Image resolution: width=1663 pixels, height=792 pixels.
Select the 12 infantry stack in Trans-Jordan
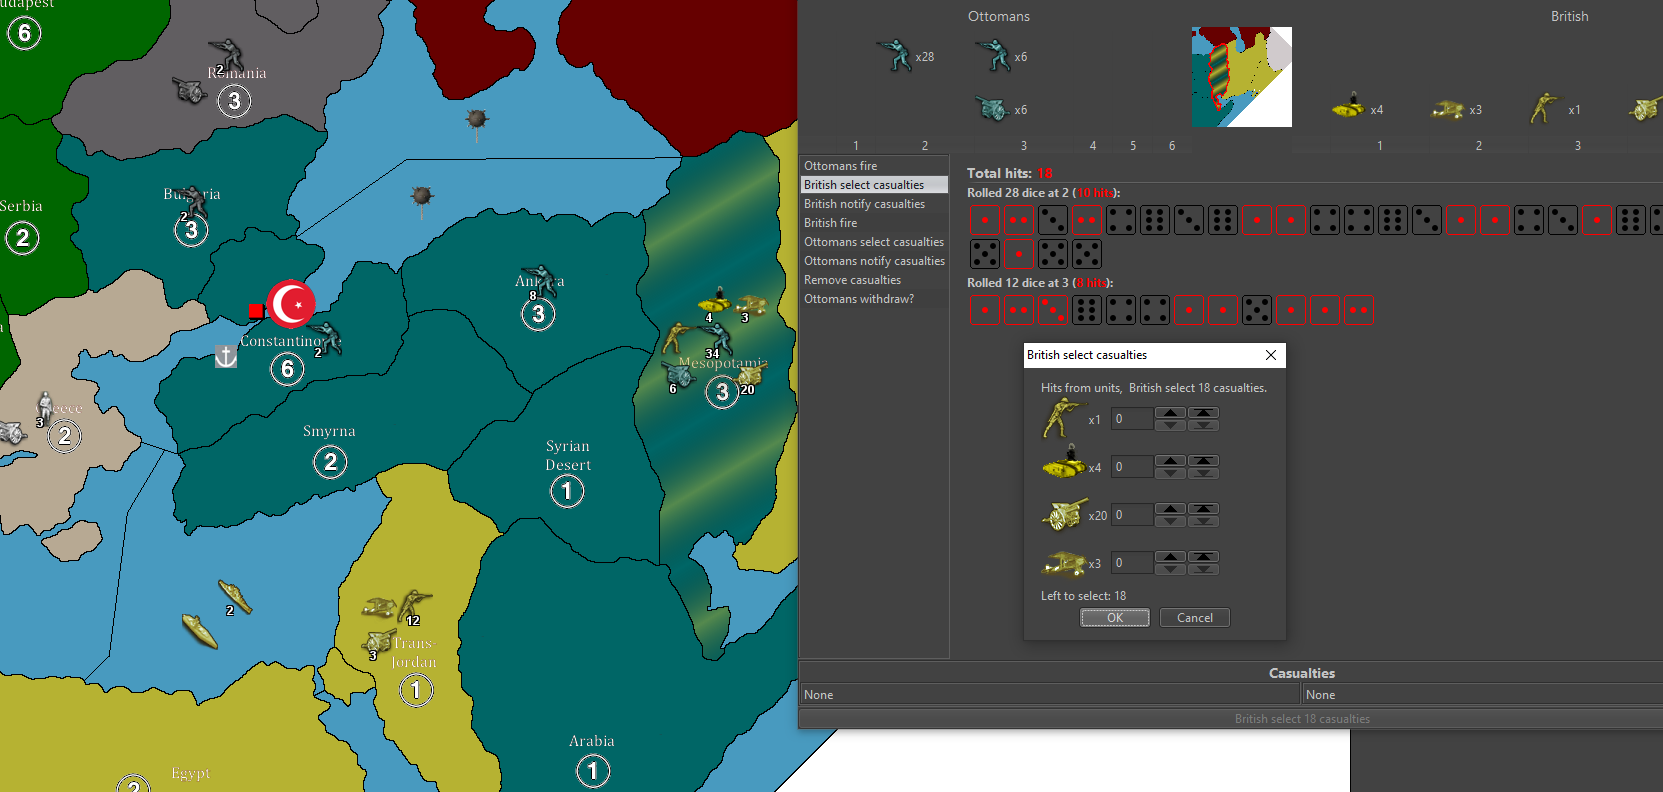tap(414, 606)
